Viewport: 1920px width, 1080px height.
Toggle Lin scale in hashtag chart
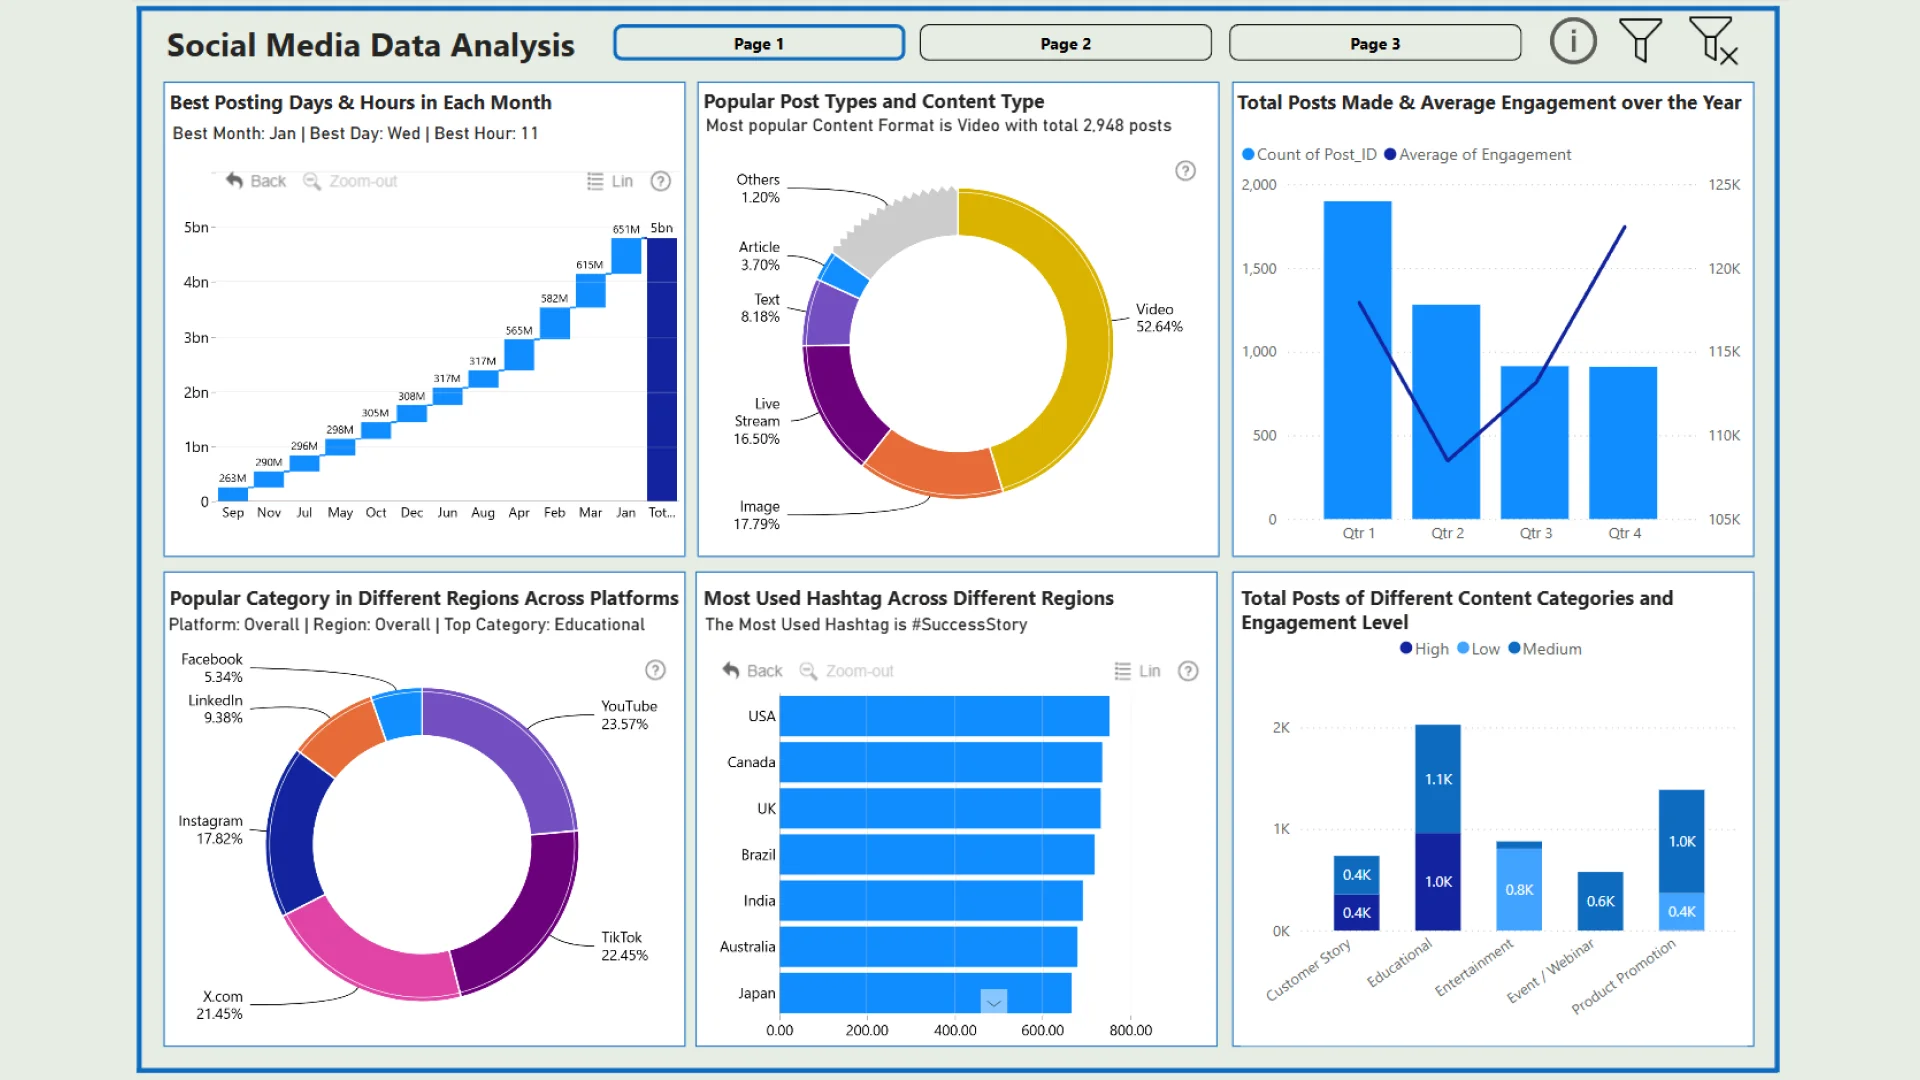(x=1138, y=671)
